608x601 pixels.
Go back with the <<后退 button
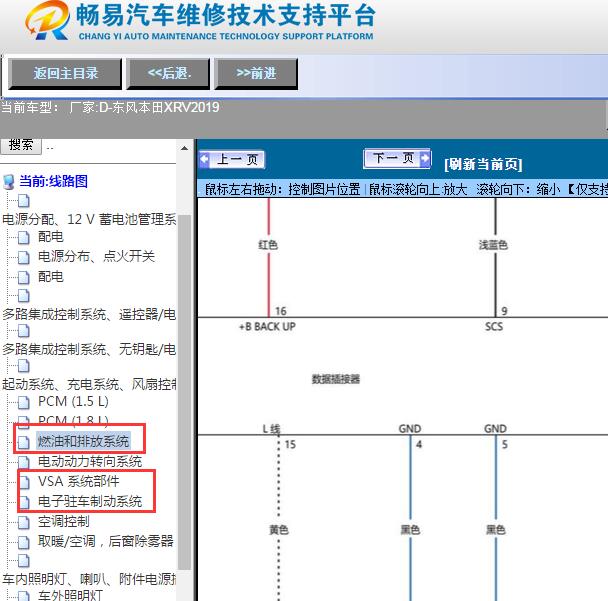(x=168, y=74)
